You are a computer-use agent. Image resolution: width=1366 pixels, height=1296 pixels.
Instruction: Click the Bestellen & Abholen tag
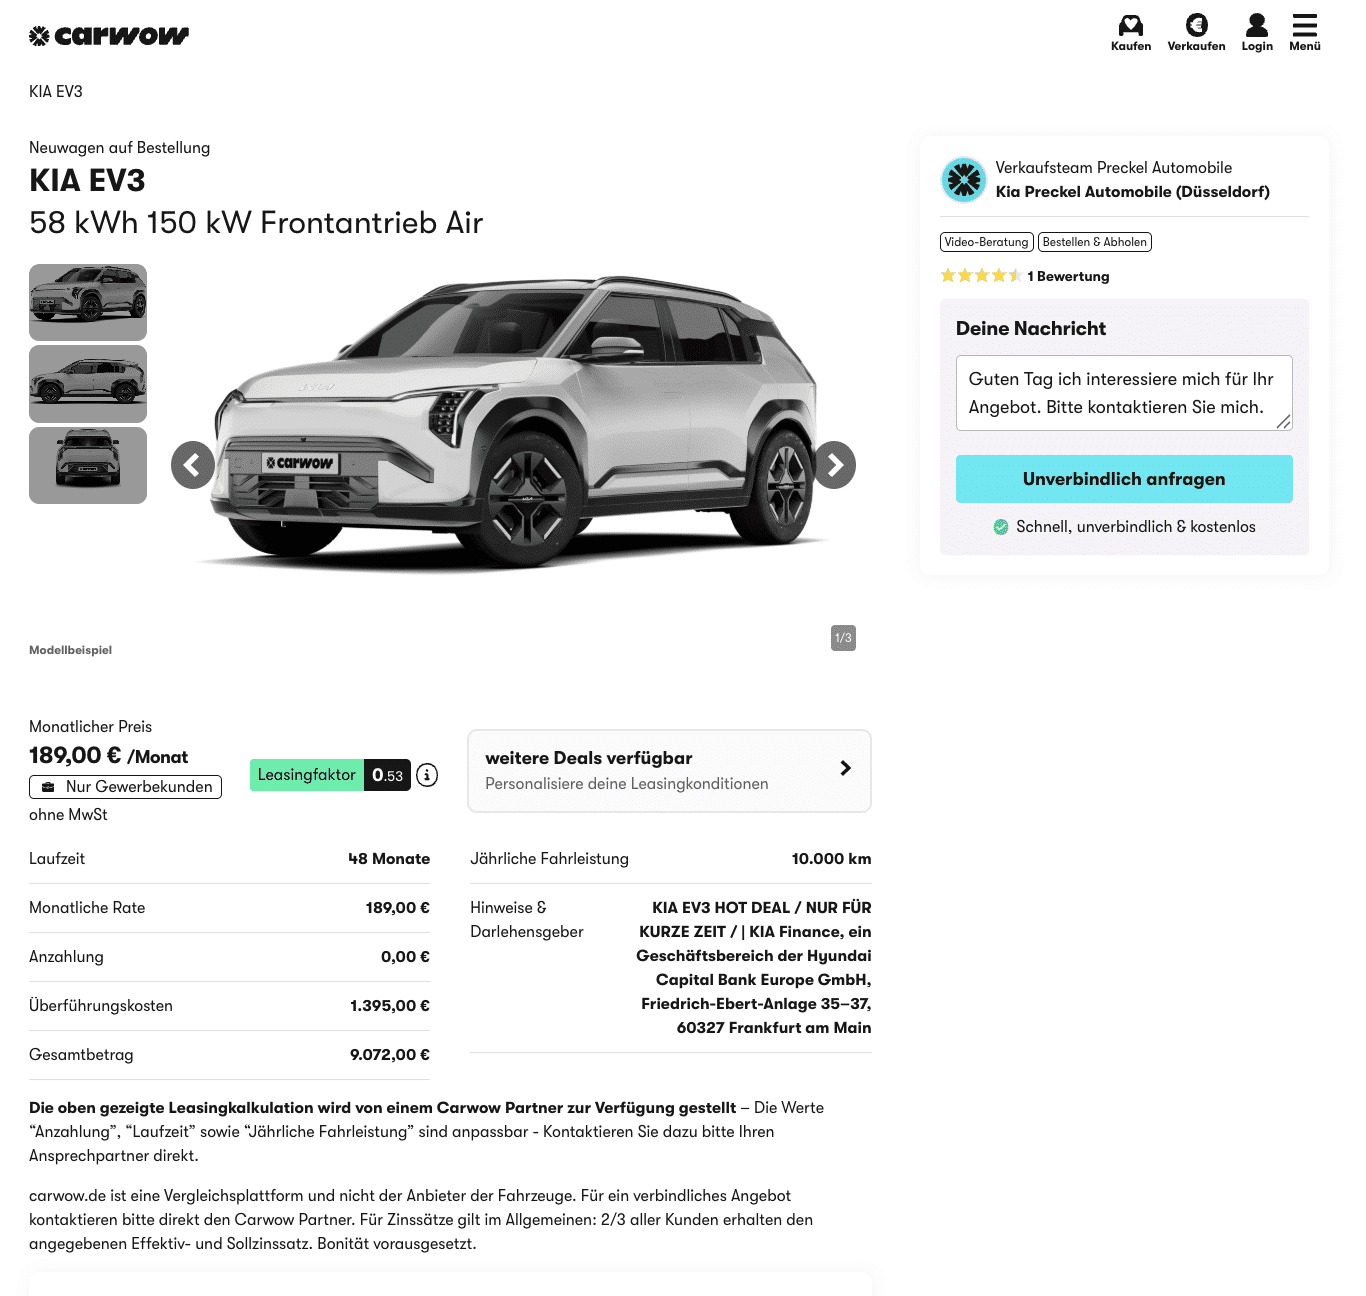[x=1094, y=242]
